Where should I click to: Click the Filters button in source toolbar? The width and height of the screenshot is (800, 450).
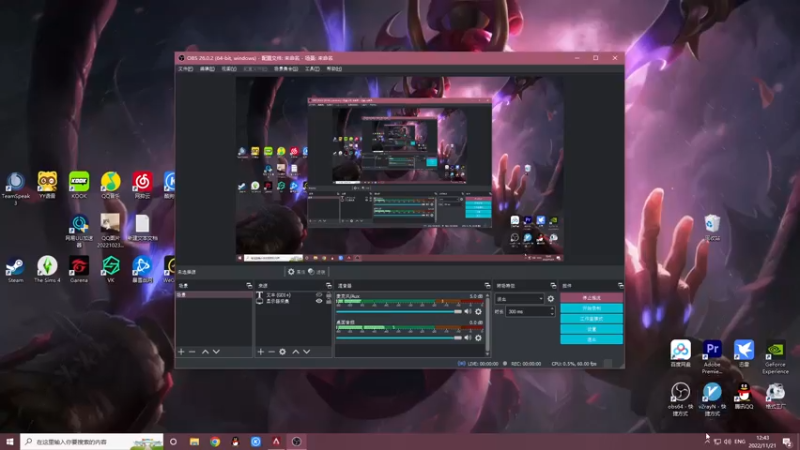click(x=317, y=272)
